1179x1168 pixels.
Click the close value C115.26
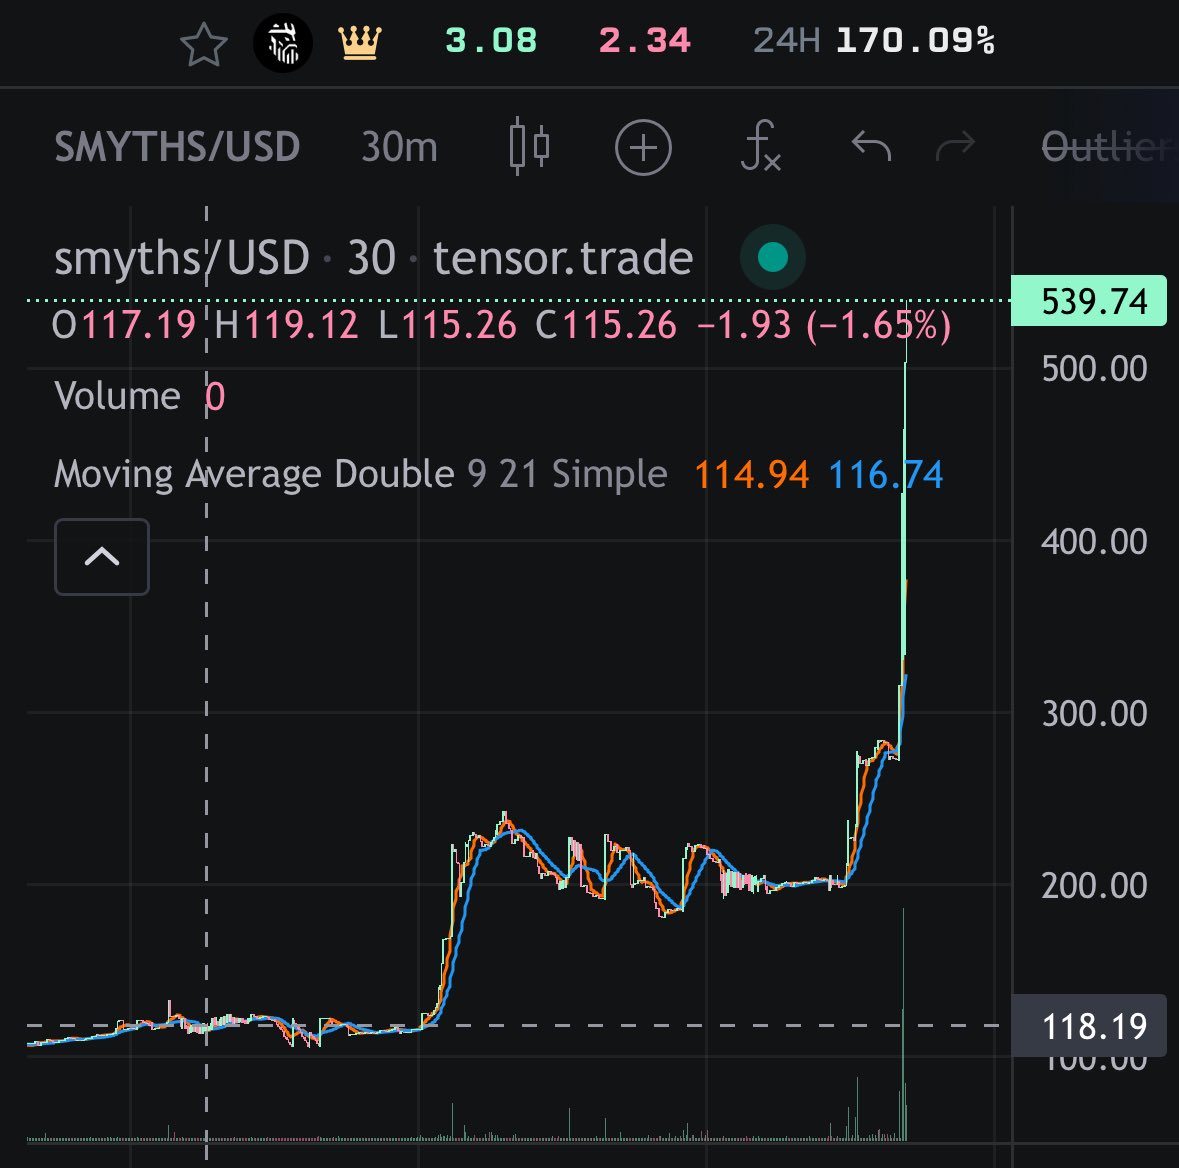click(606, 326)
